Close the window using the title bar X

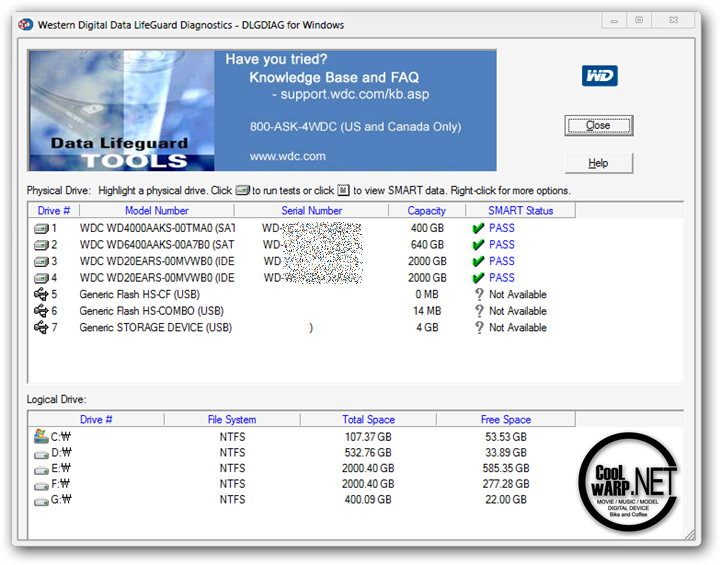(673, 20)
